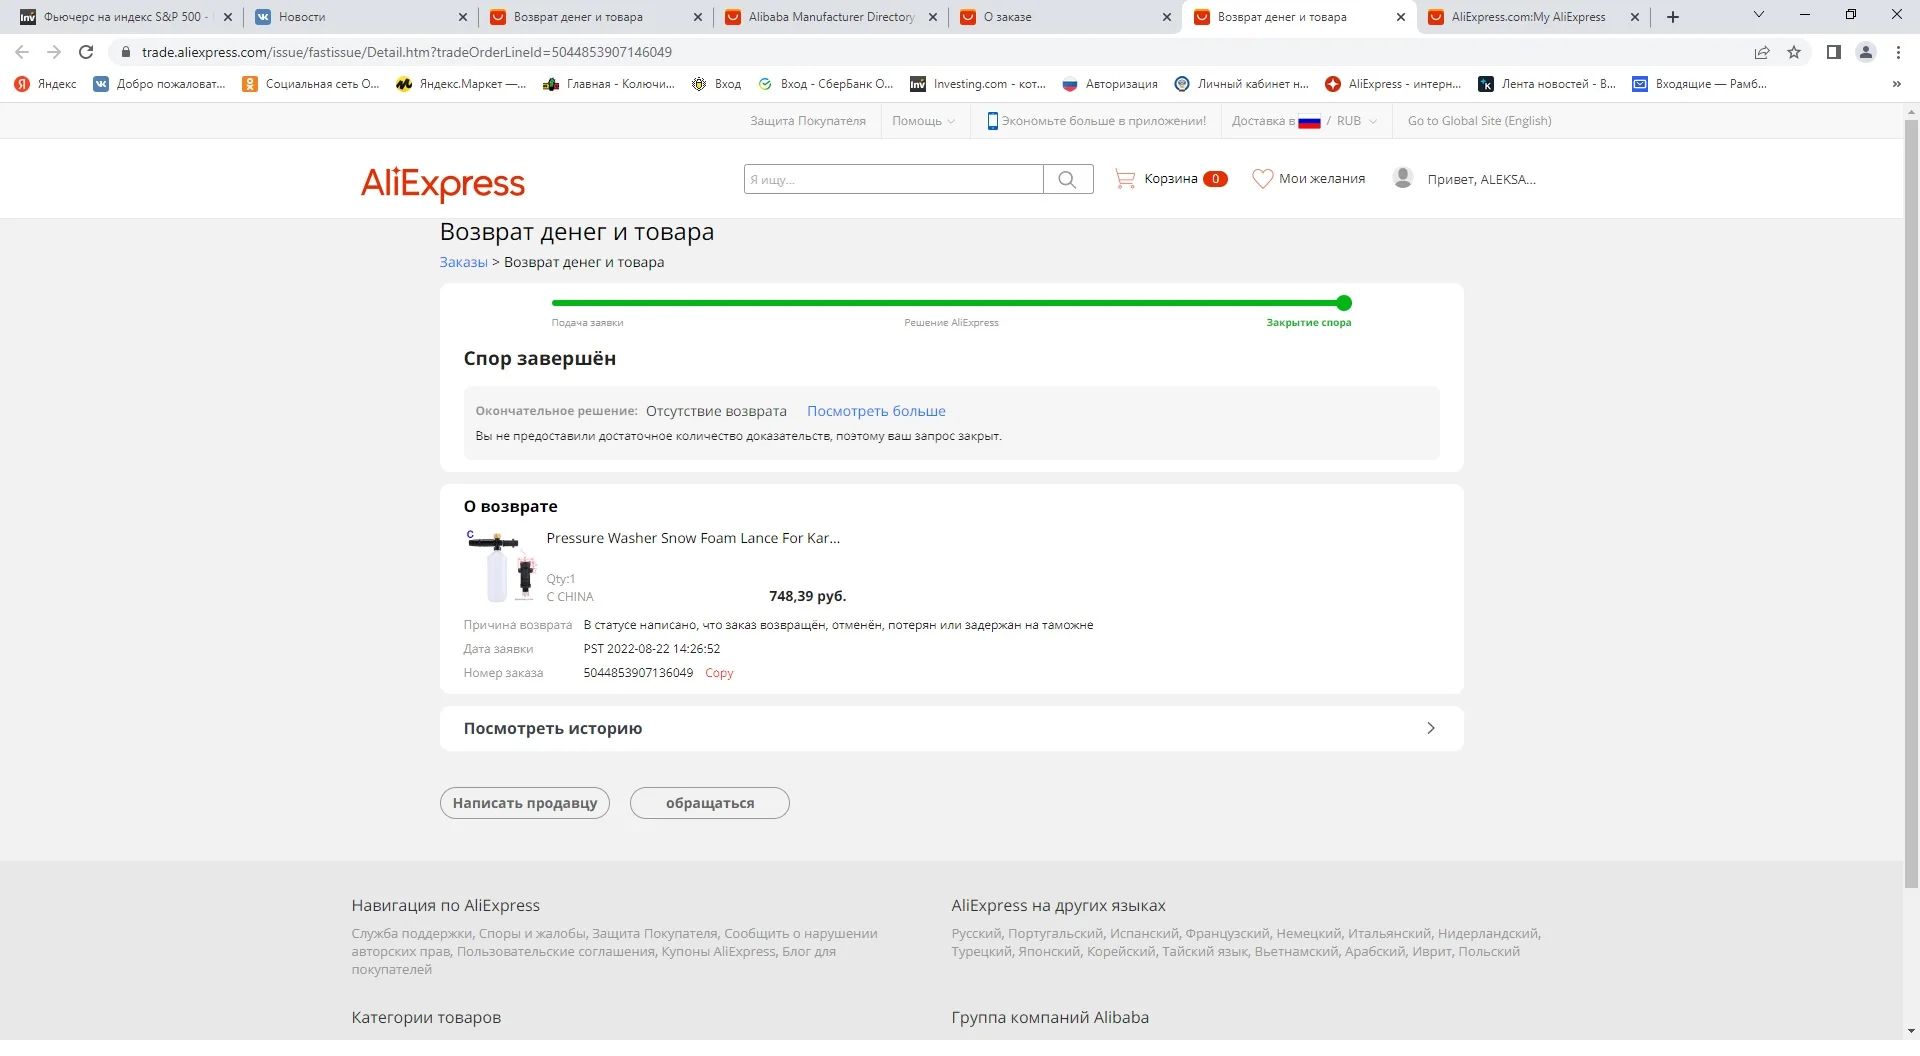Screen dimensions: 1920x1056
Task: Click the foam lance product thumbnail
Action: point(501,566)
